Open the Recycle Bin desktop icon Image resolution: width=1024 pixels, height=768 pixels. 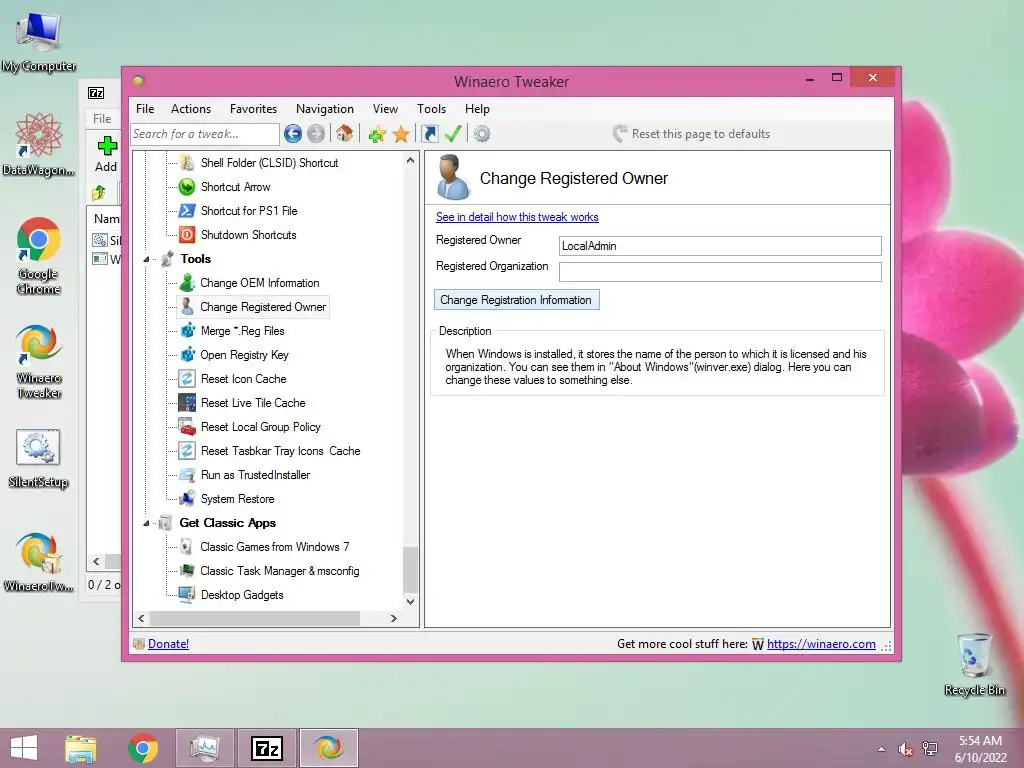[x=974, y=664]
